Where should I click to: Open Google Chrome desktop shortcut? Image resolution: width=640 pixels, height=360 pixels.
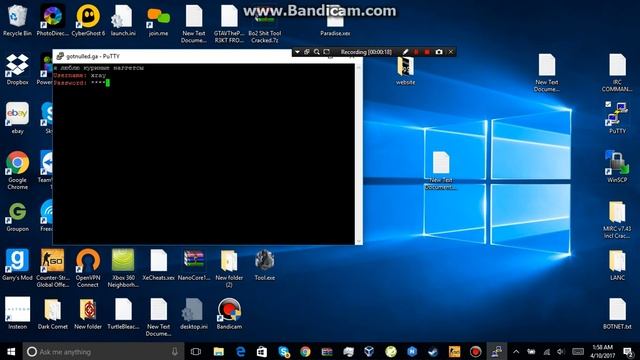click(17, 171)
